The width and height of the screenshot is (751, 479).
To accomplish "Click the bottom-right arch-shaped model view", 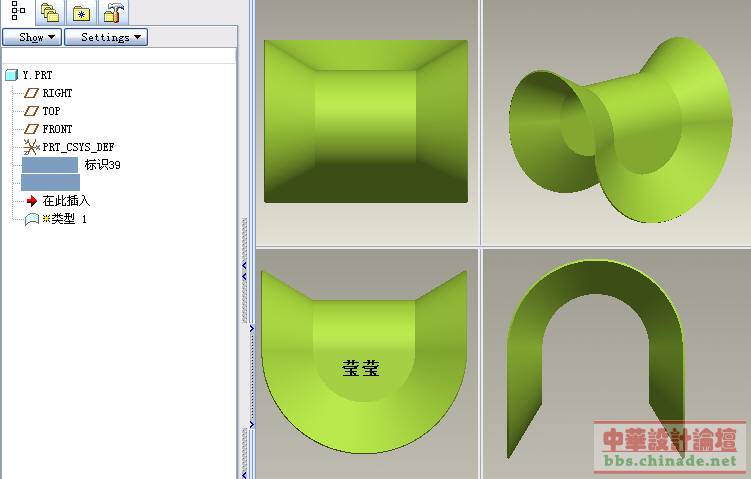I will coord(596,359).
